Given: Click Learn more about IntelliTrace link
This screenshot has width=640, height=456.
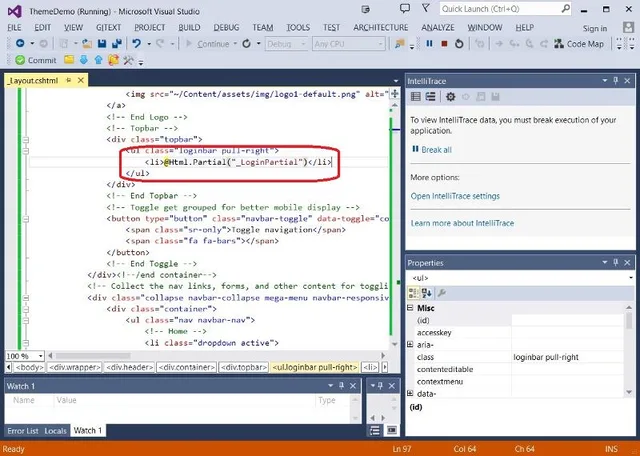Looking at the screenshot, I should (462, 223).
